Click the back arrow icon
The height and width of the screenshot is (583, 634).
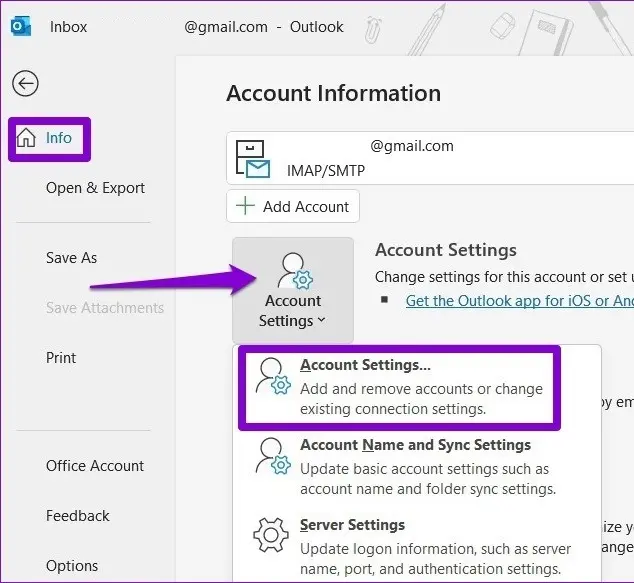[x=25, y=84]
